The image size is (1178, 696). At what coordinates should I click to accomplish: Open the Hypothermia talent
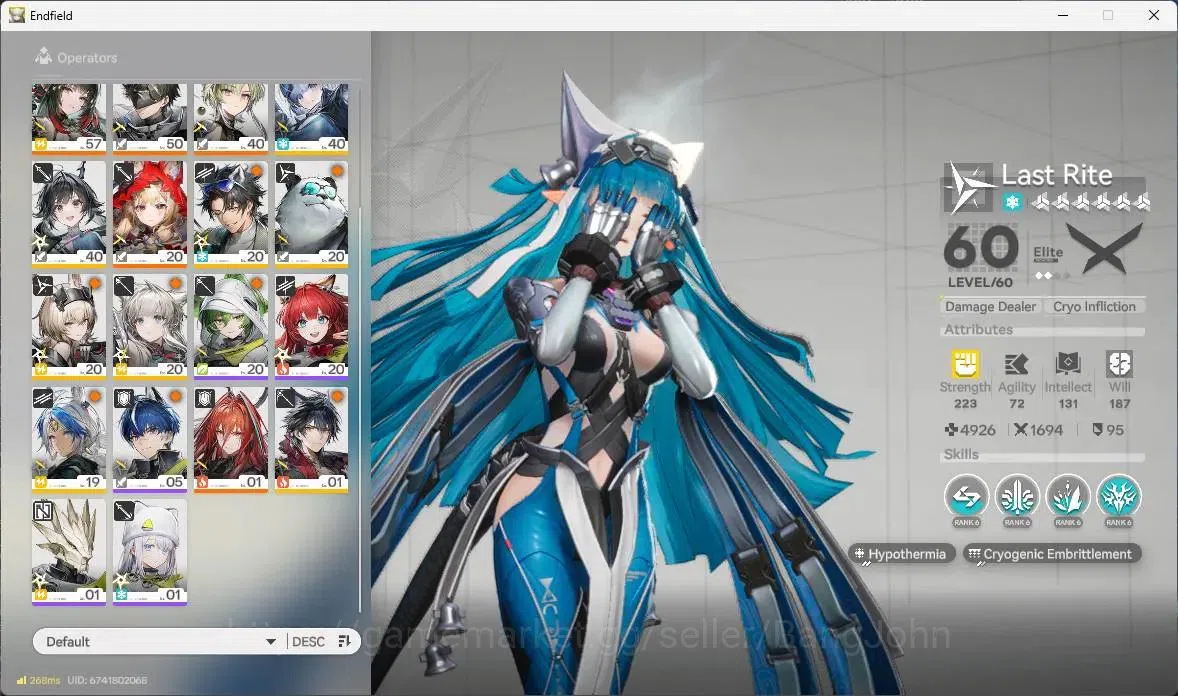pos(901,554)
